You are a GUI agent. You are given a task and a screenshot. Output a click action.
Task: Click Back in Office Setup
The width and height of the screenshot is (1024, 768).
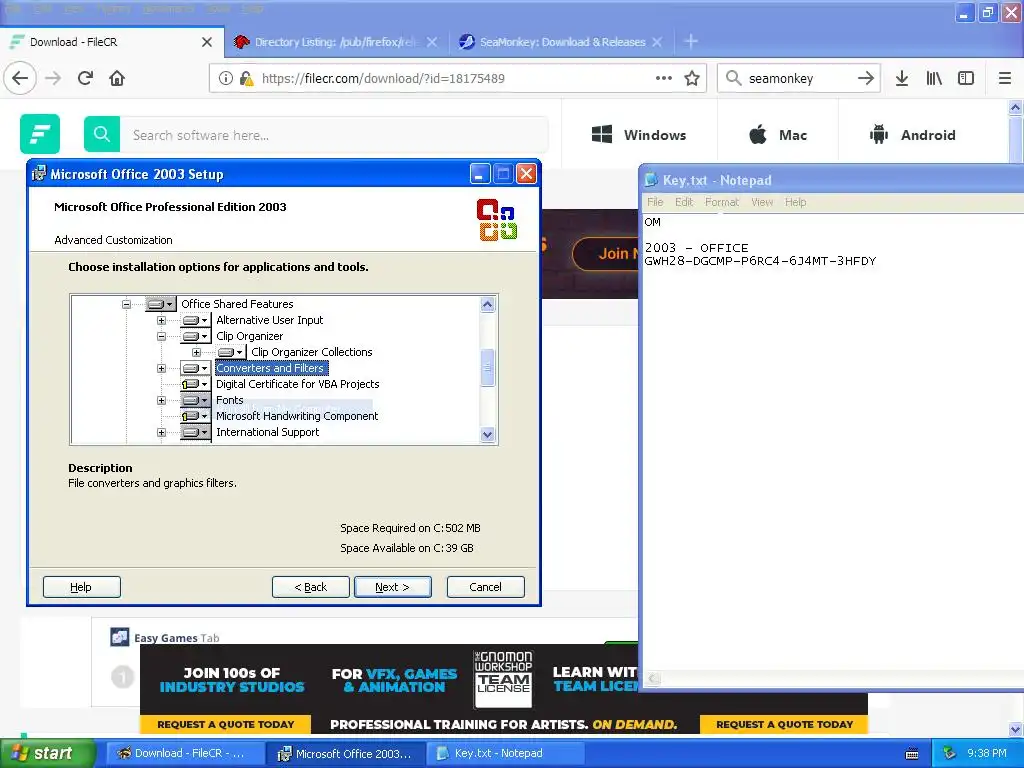coord(311,587)
